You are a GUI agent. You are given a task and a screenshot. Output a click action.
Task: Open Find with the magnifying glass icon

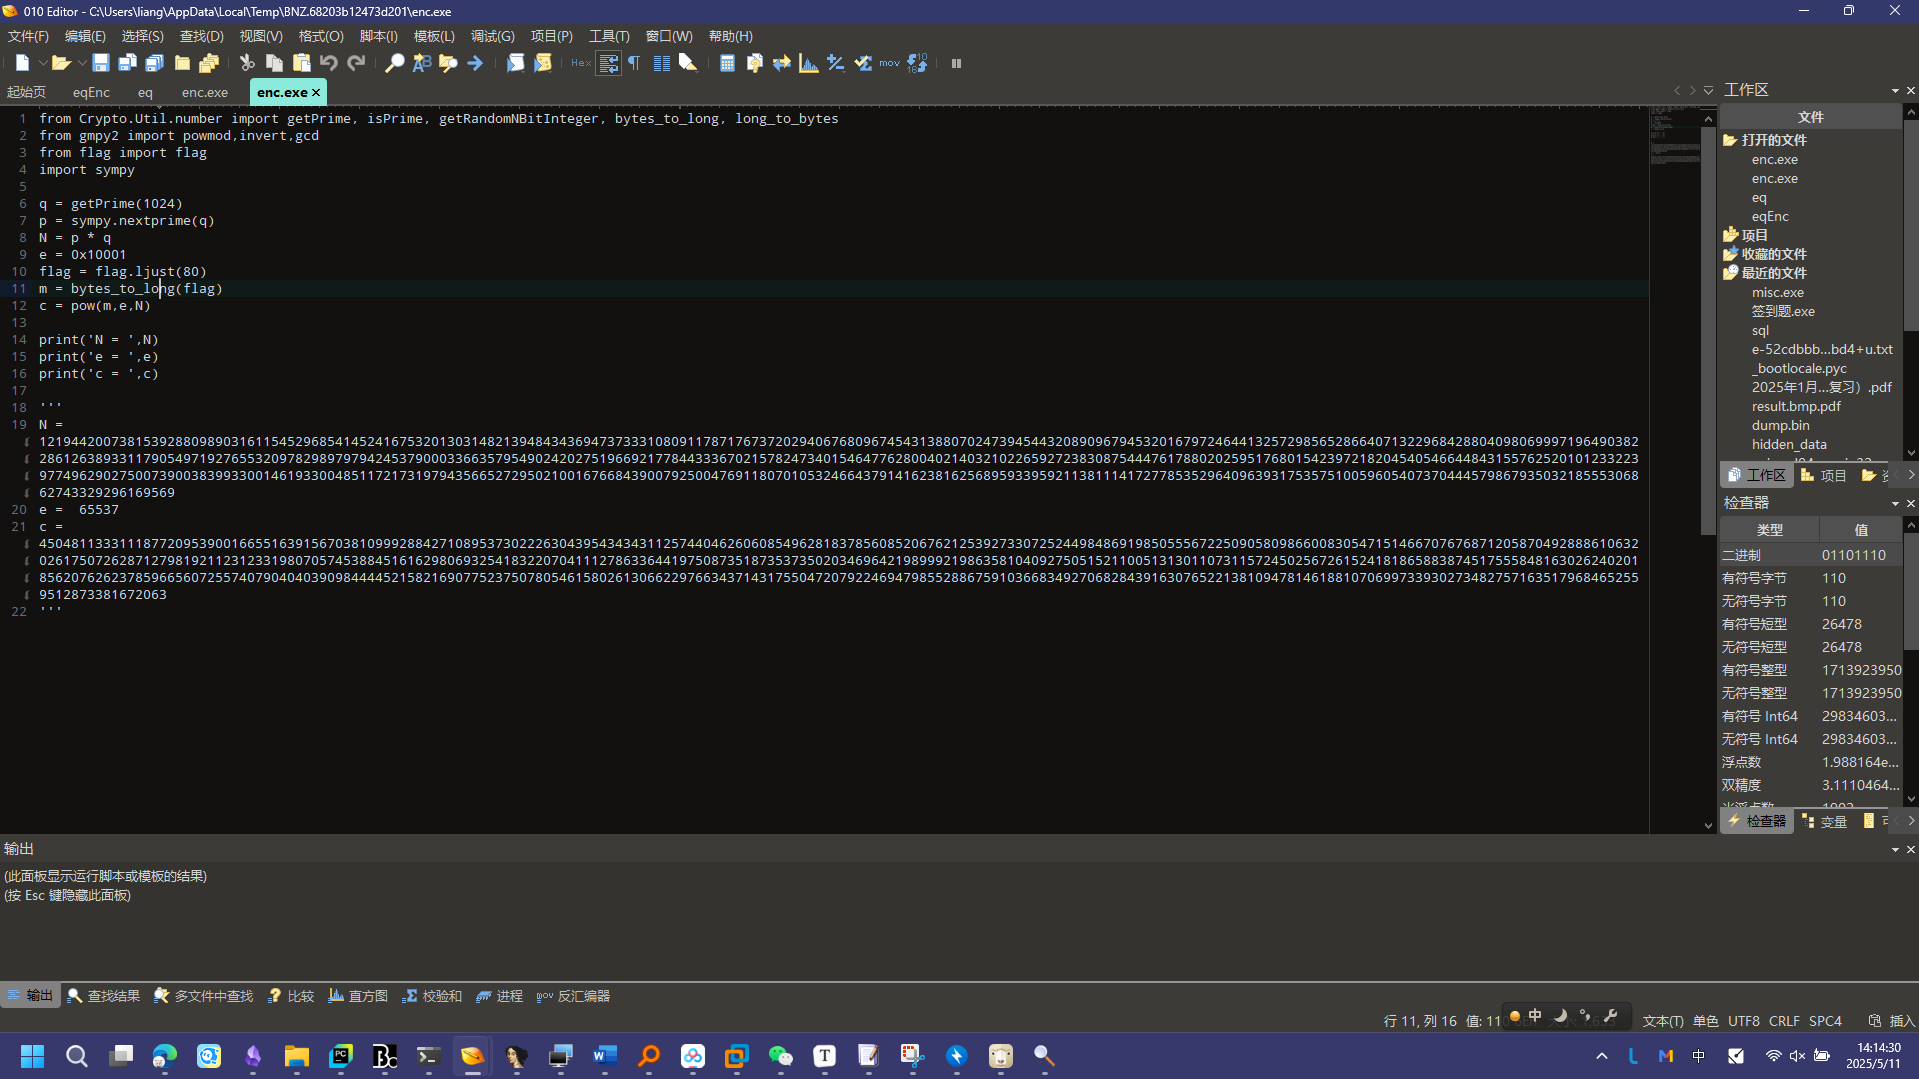[395, 63]
